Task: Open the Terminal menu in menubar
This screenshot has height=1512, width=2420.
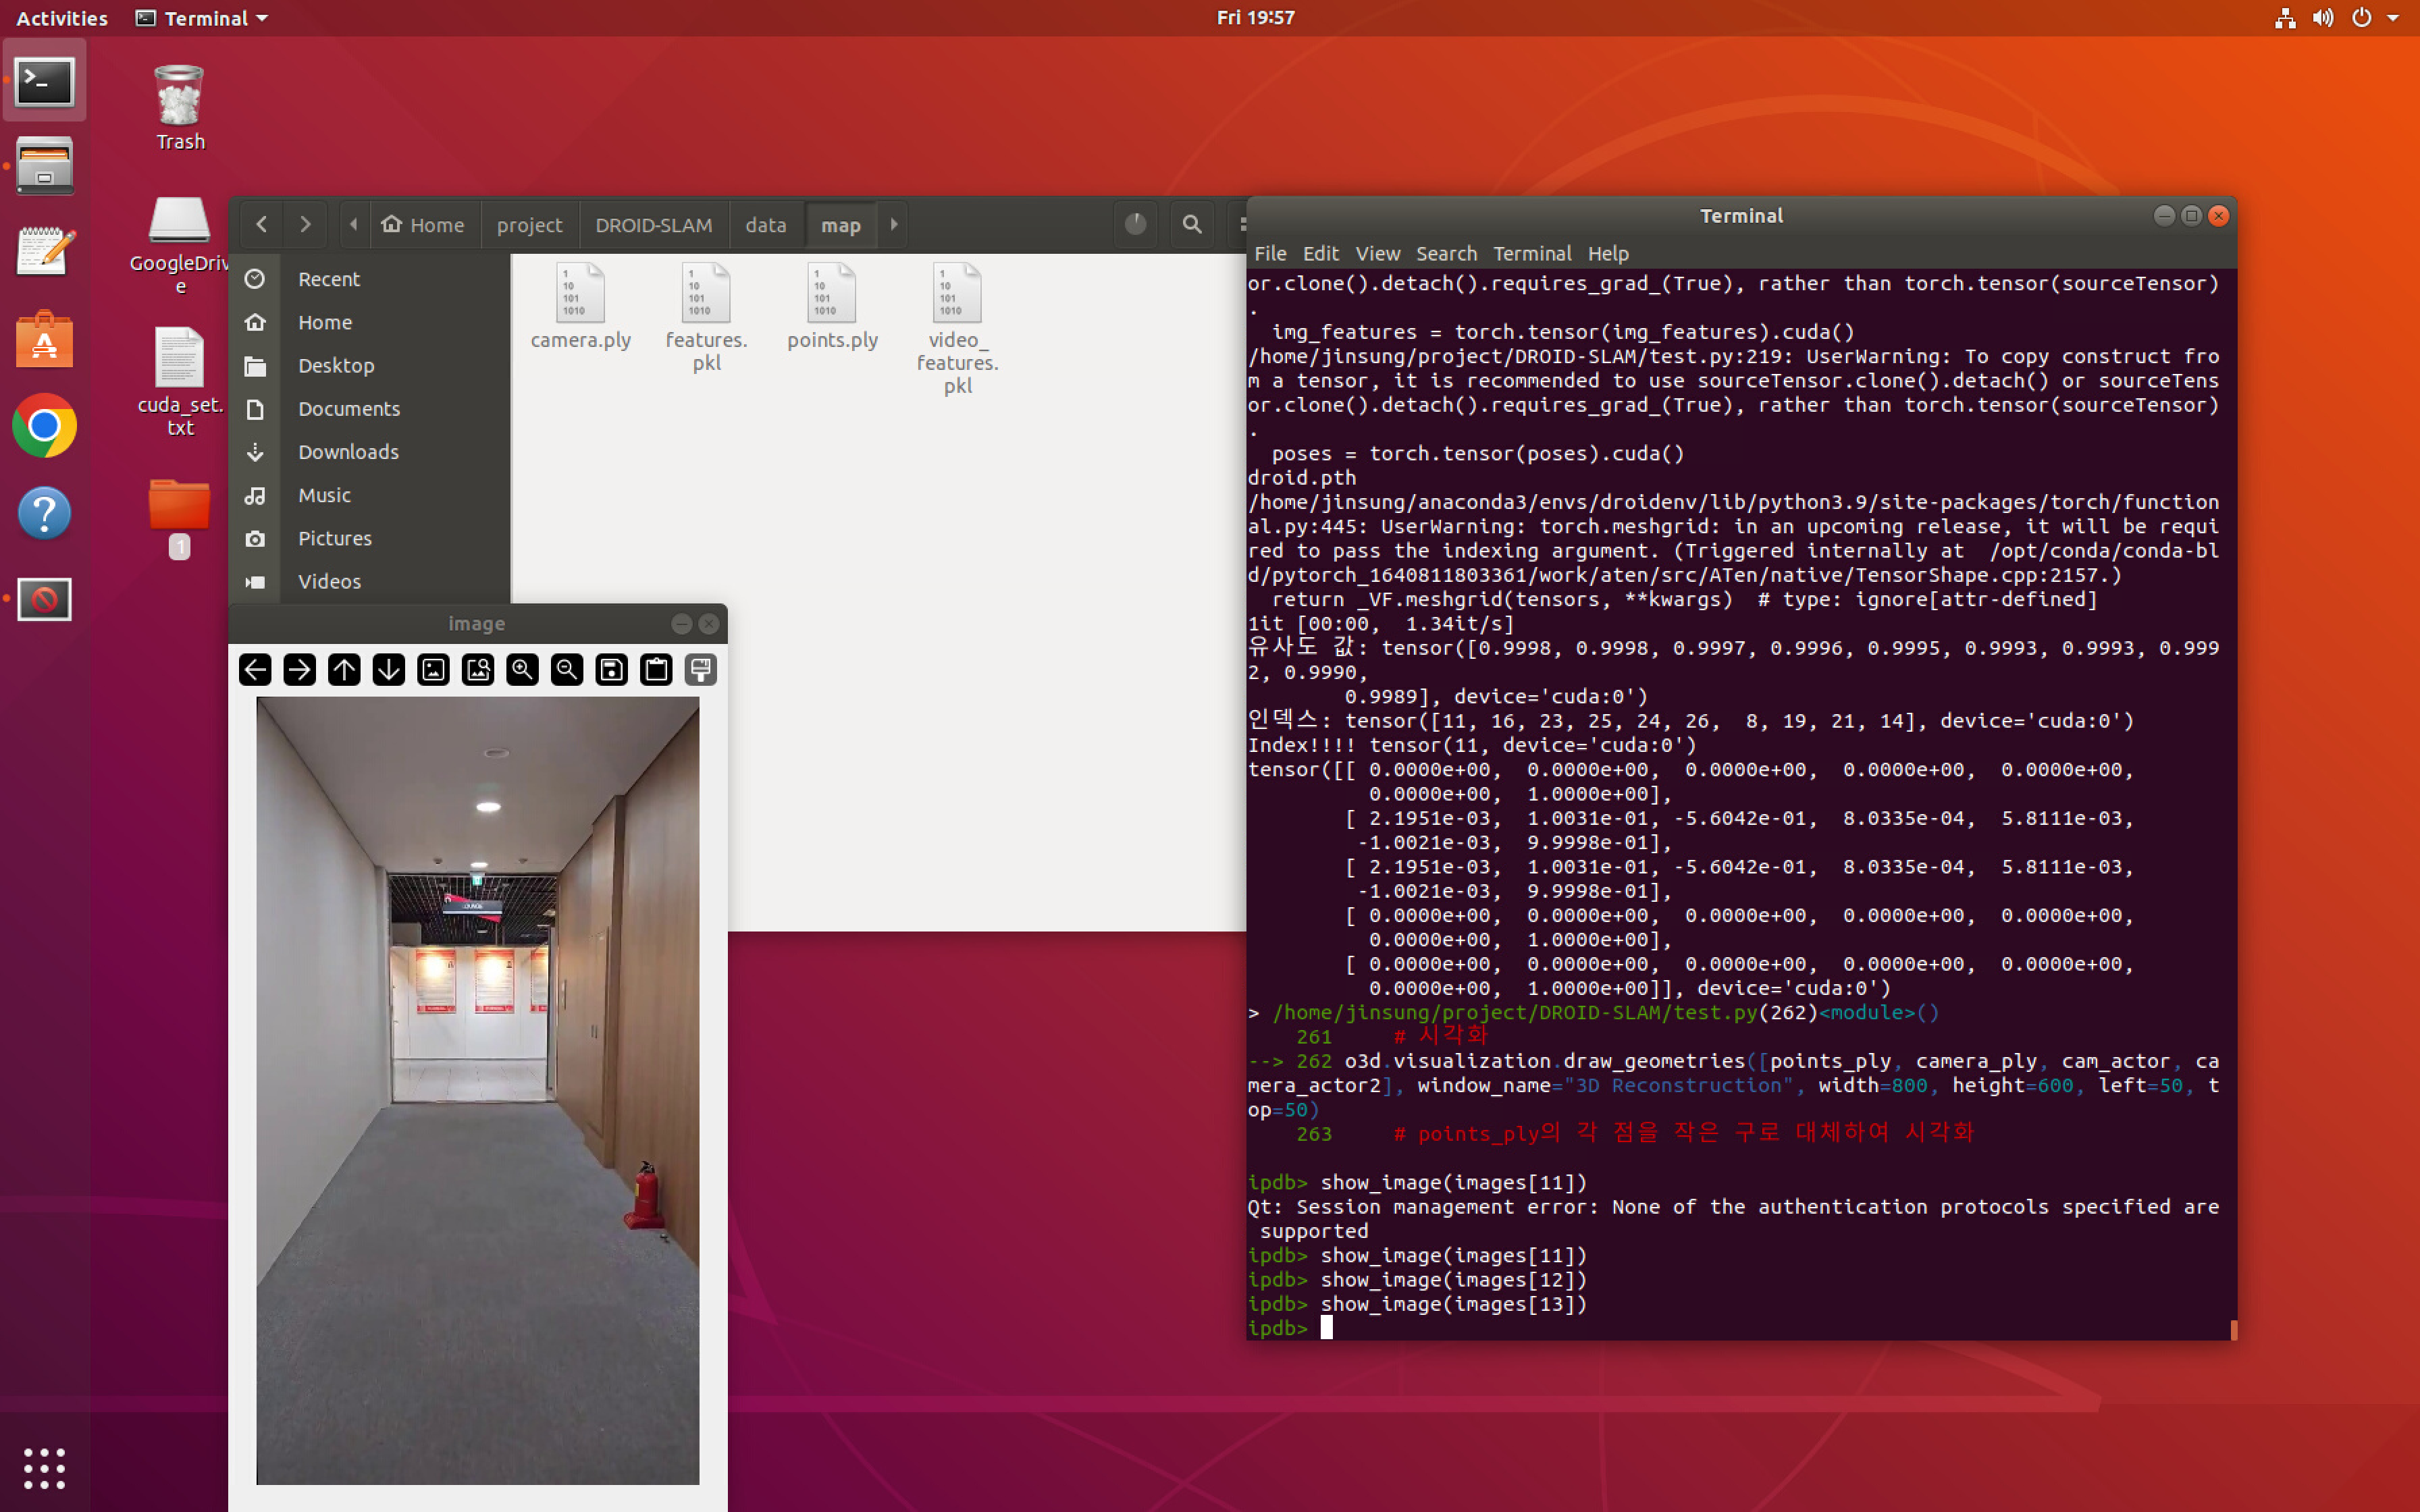Action: pos(1532,254)
